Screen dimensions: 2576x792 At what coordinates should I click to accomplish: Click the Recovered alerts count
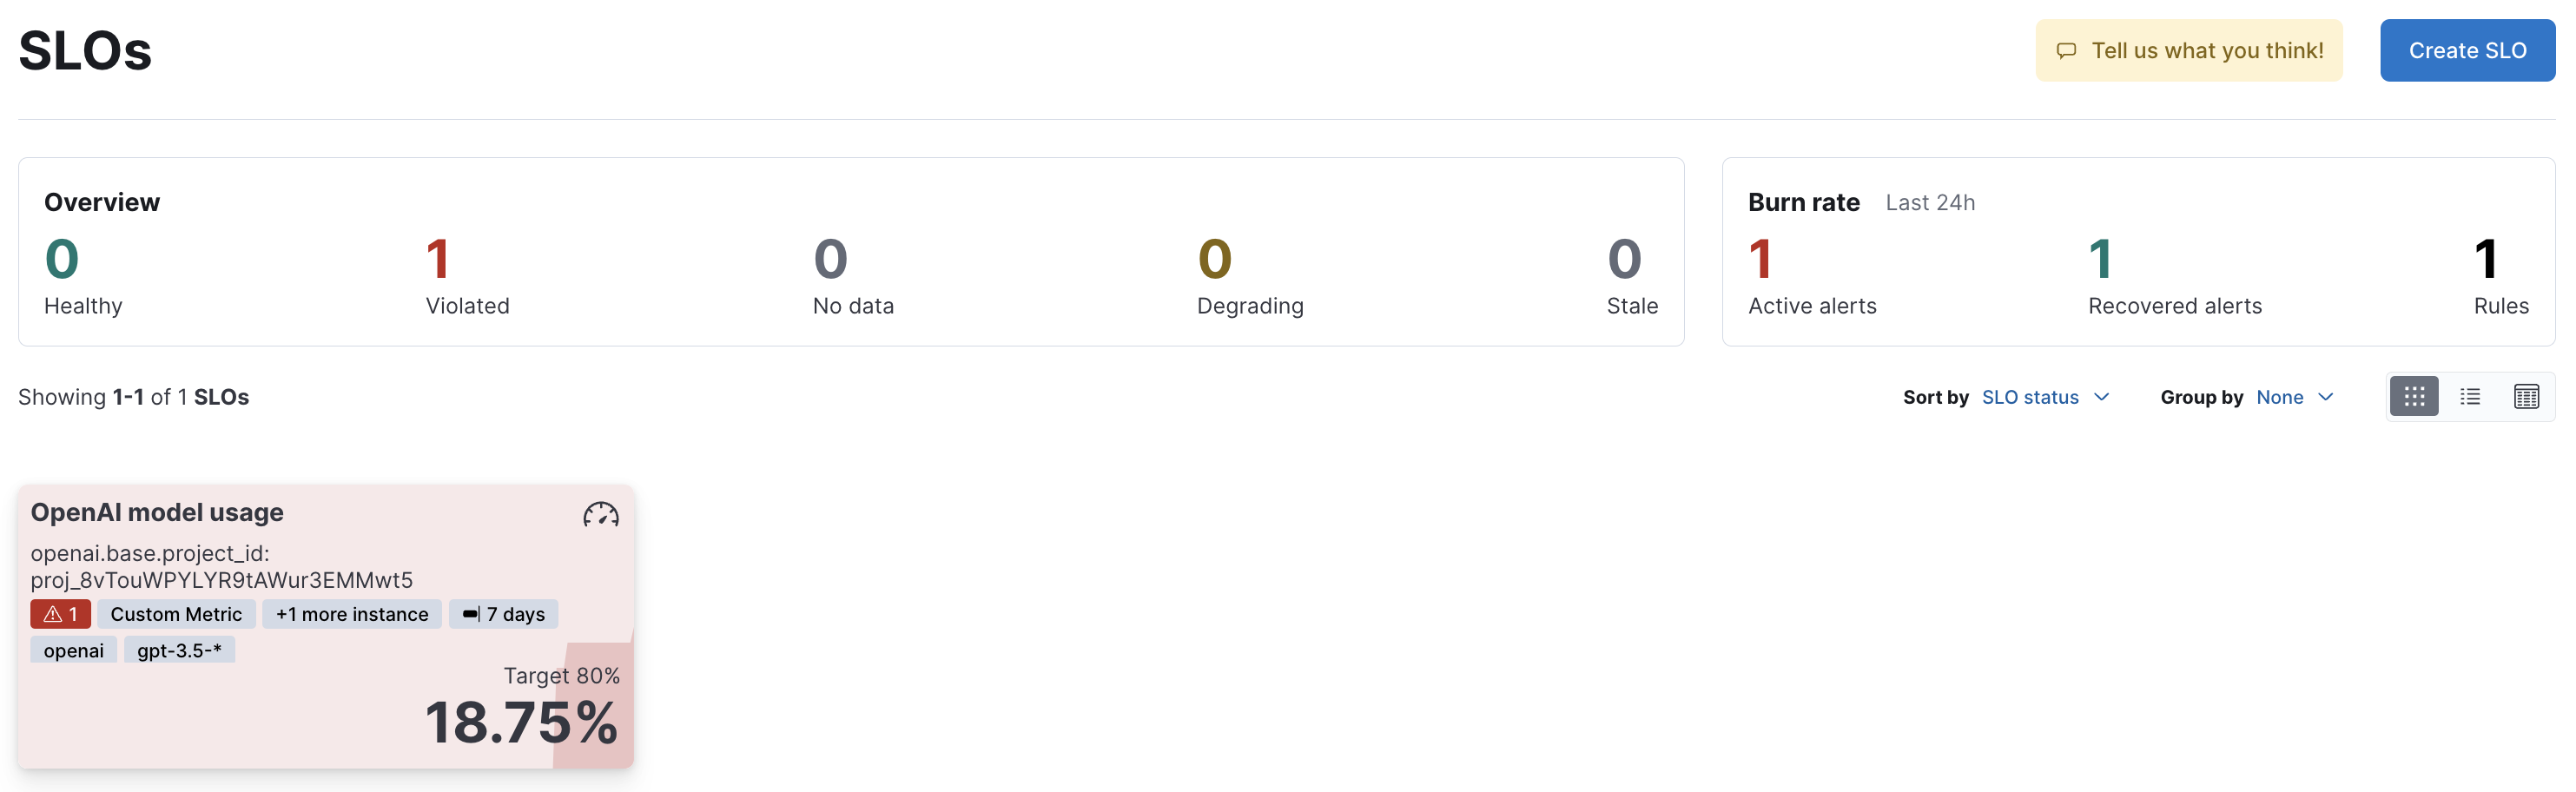pyautogui.click(x=2100, y=260)
